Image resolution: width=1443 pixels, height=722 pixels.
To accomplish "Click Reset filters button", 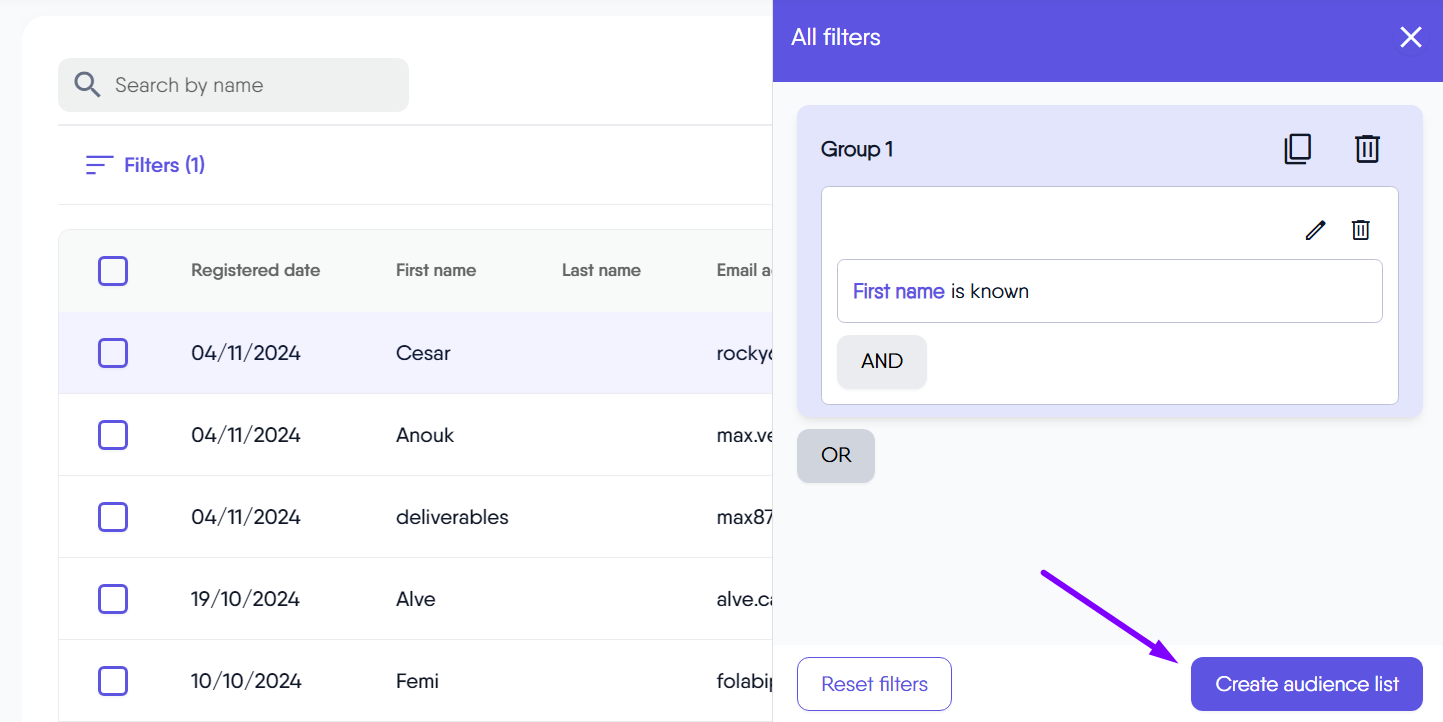I will tap(874, 684).
